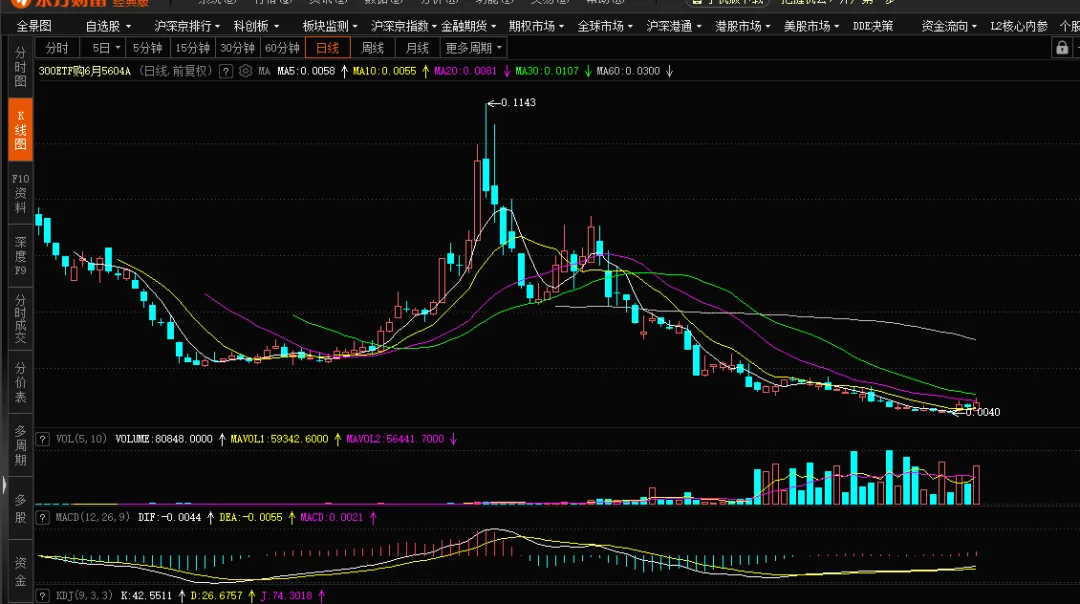This screenshot has width=1080, height=604.
Task: Select the 5日 period tab
Action: pos(101,48)
